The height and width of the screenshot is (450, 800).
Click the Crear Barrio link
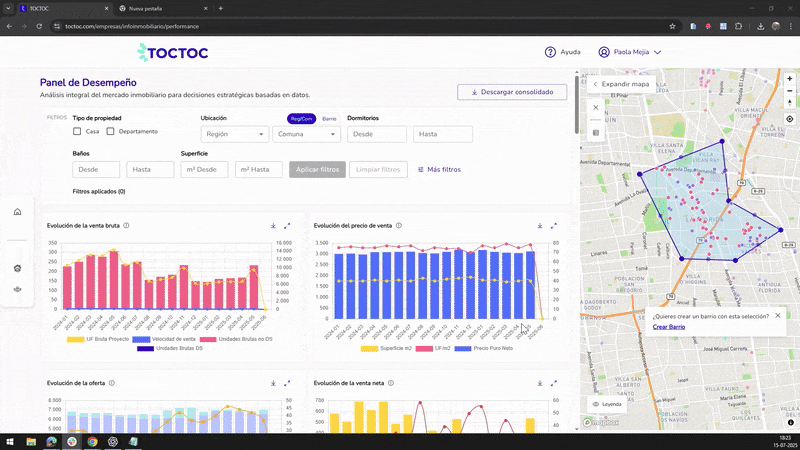coord(668,327)
